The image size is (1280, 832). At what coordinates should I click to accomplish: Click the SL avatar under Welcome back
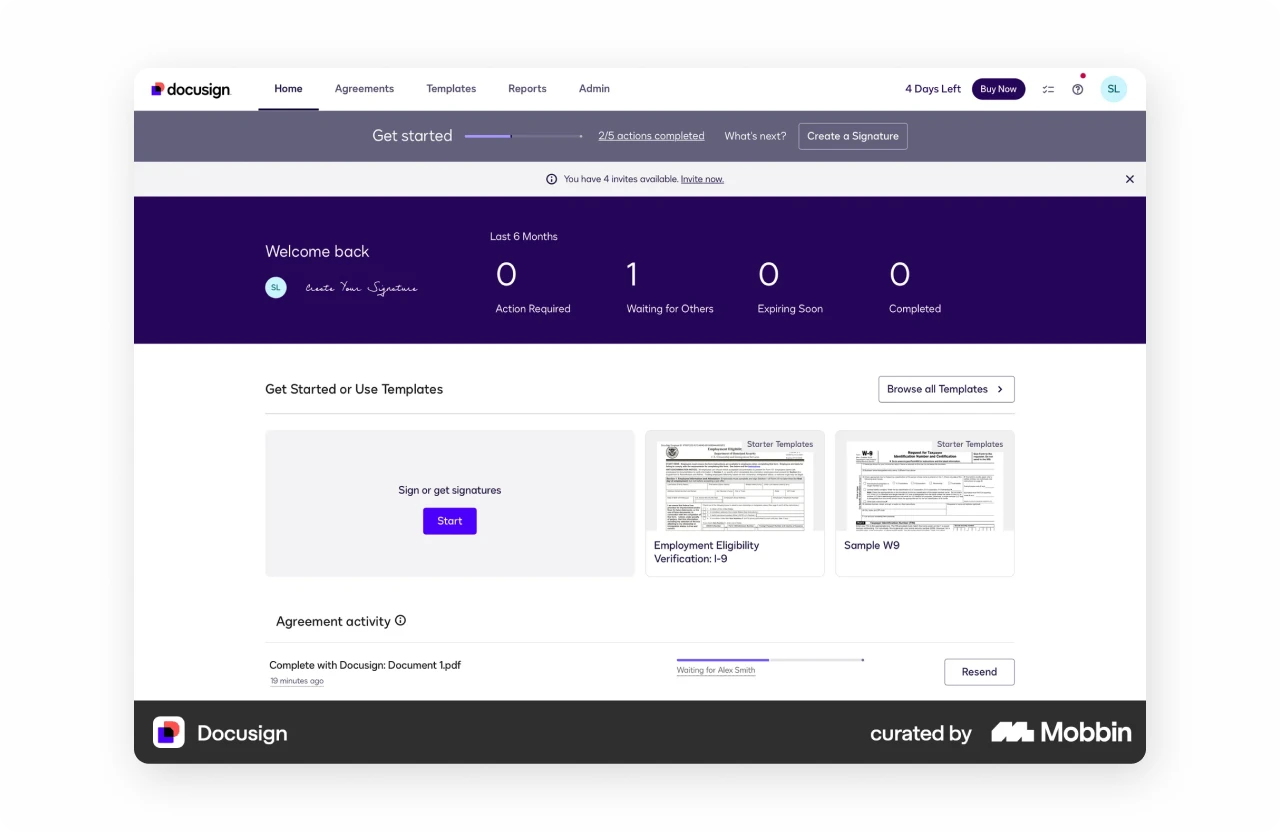coord(275,287)
